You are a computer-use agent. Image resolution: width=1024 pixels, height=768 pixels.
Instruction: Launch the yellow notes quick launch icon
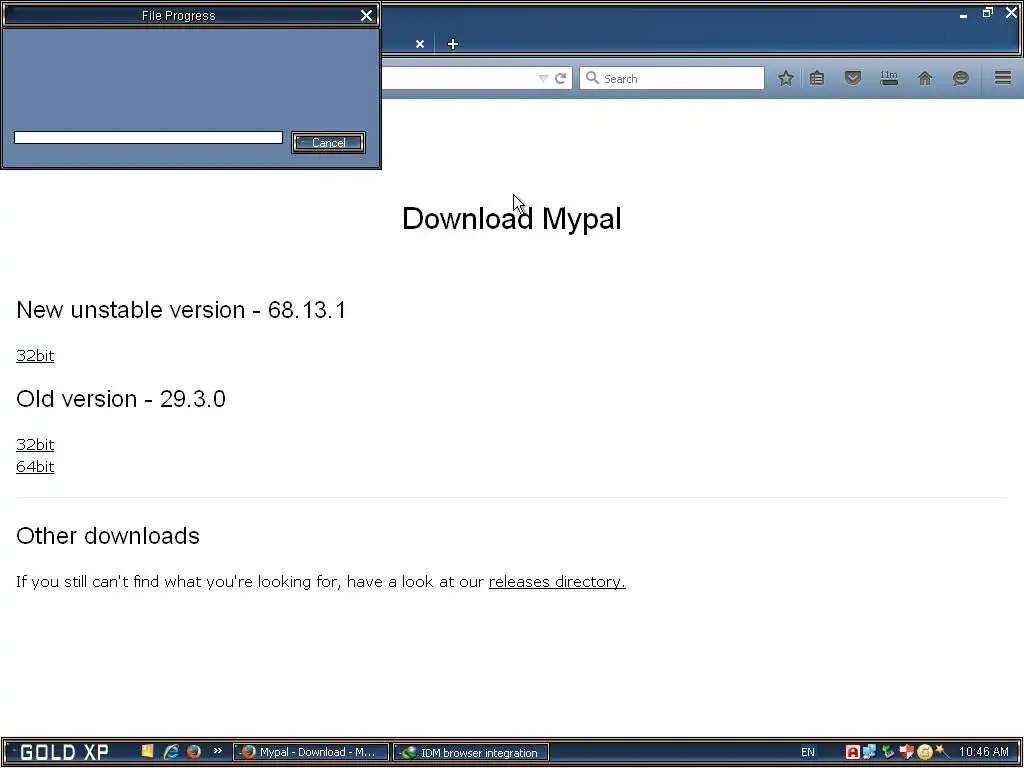(x=148, y=751)
